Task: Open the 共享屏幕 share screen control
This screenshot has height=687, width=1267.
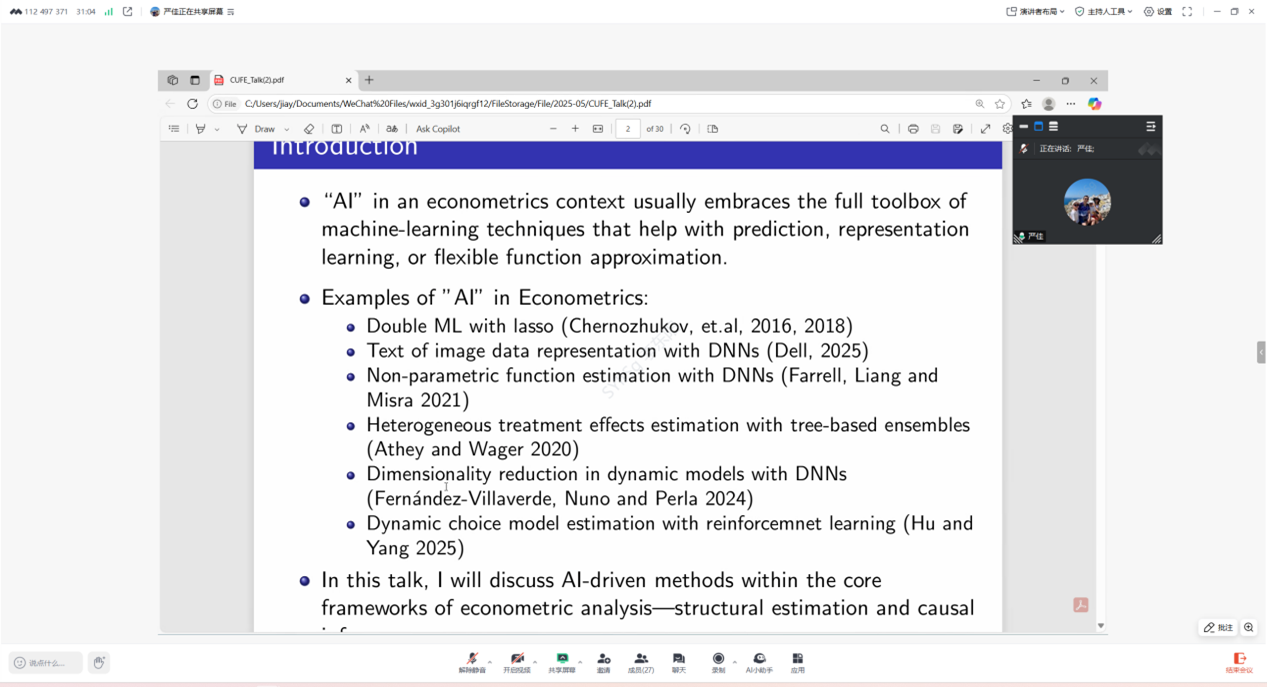Action: coord(562,662)
